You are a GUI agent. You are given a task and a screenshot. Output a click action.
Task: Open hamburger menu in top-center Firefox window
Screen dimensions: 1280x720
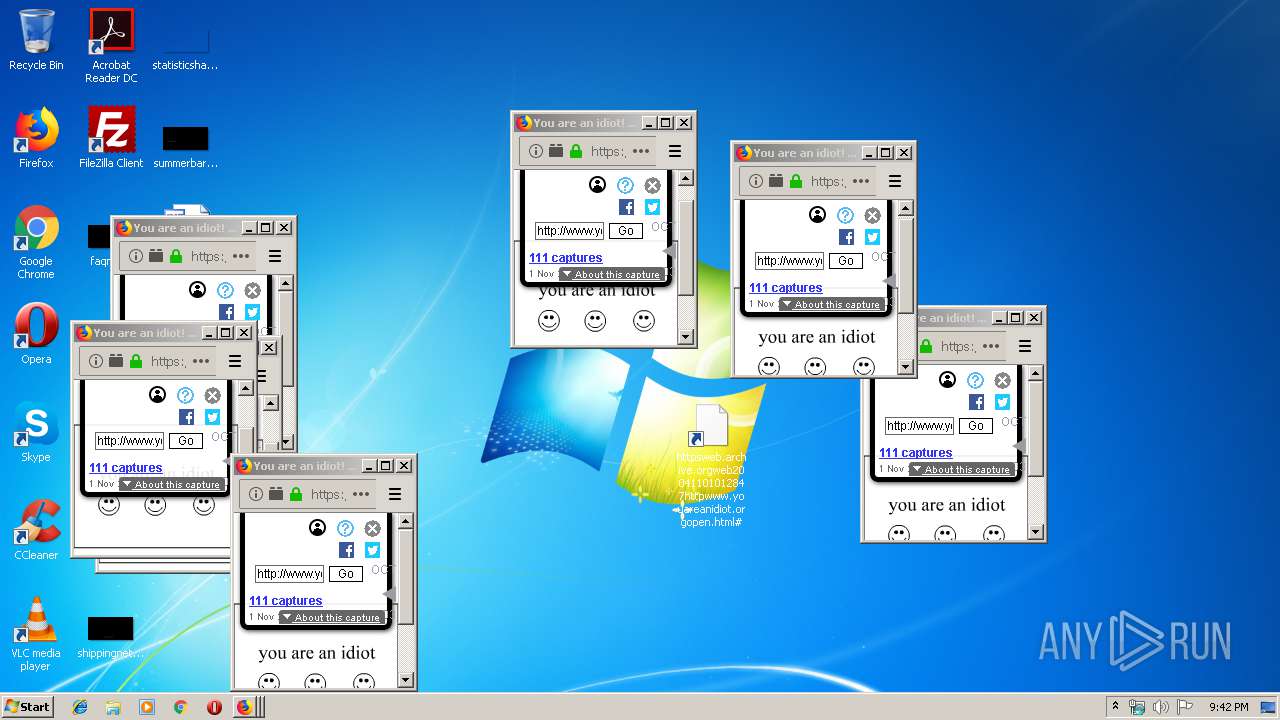(x=675, y=151)
